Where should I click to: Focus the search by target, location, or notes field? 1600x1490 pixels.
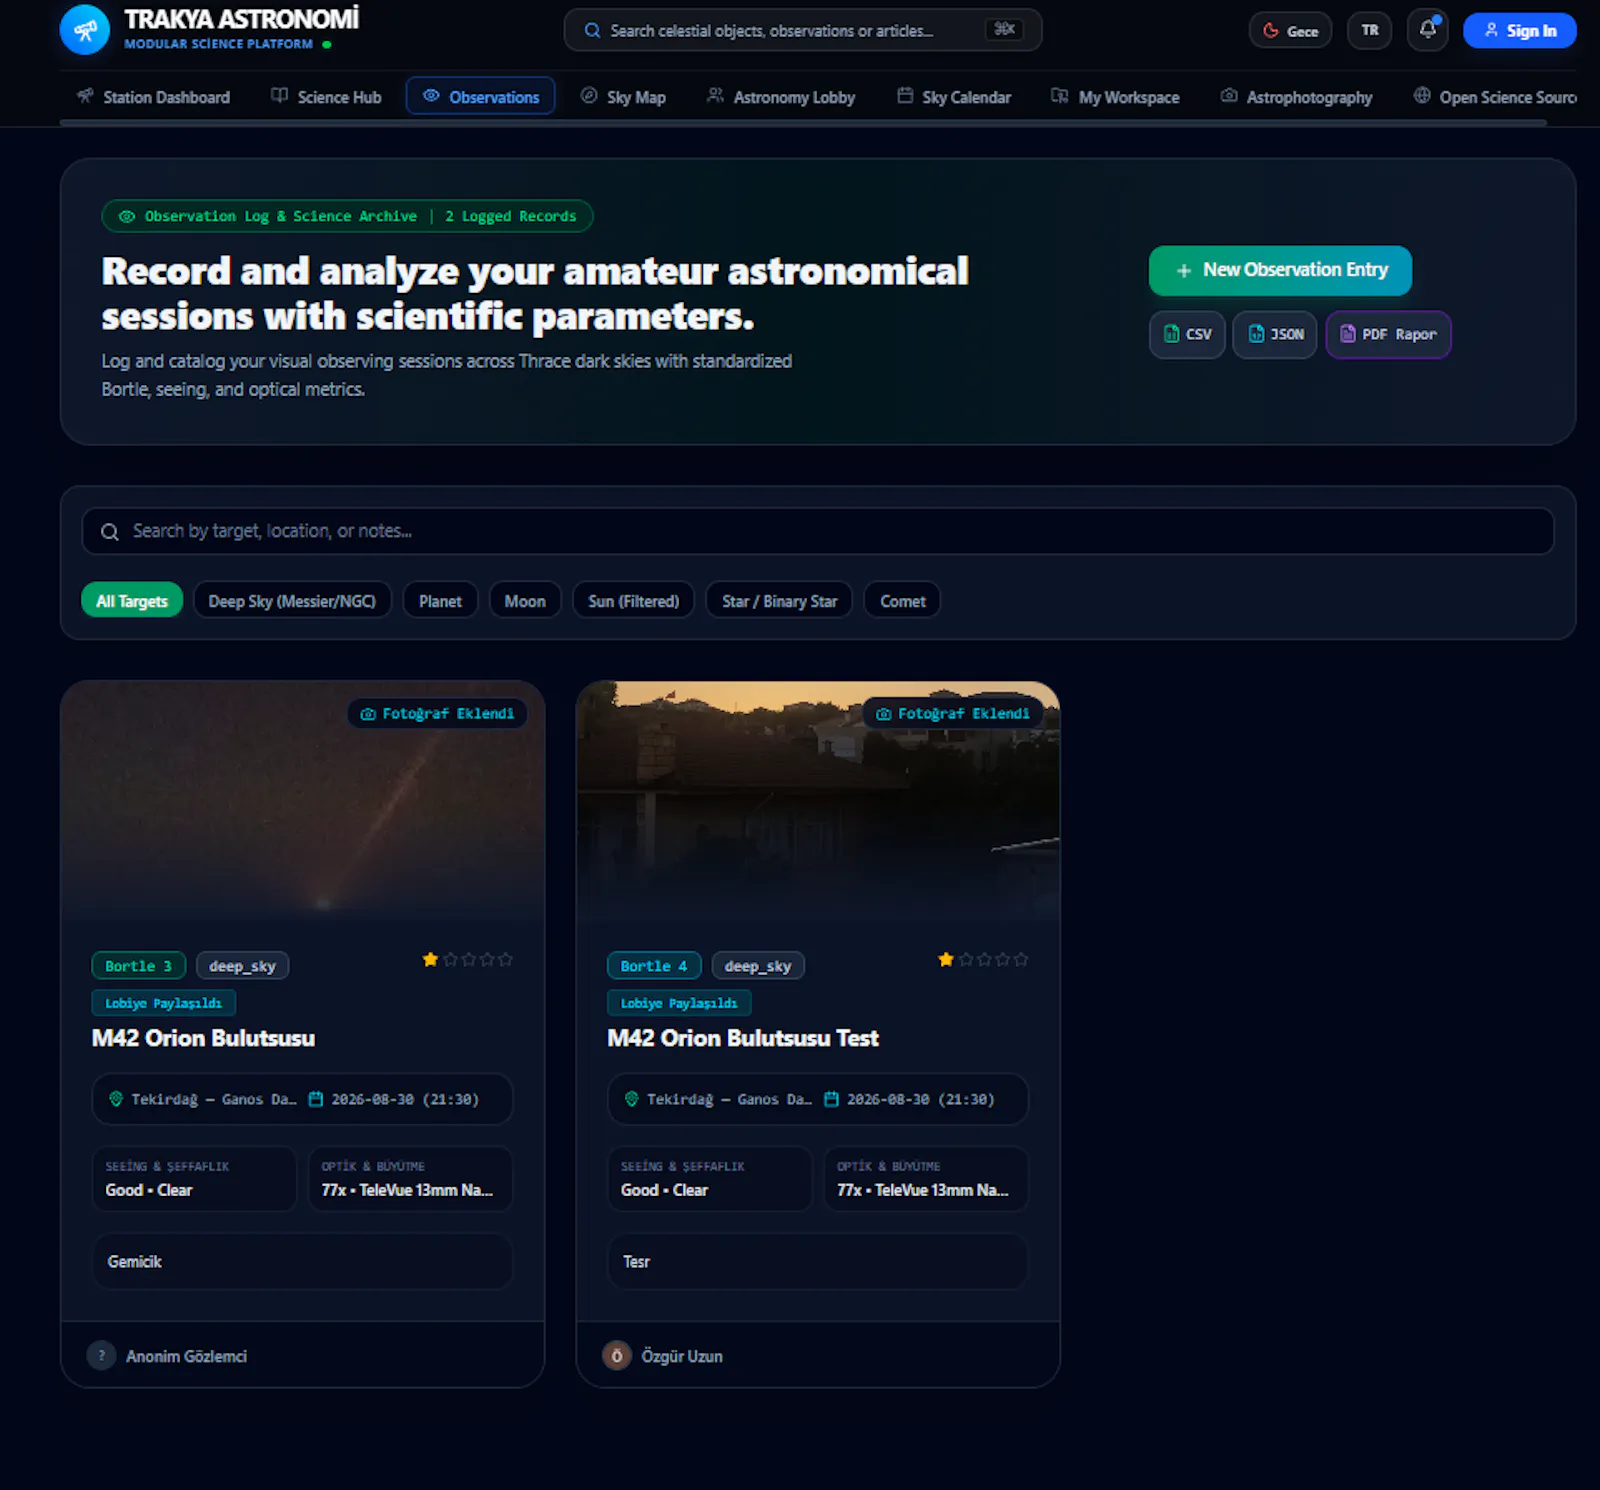point(818,531)
